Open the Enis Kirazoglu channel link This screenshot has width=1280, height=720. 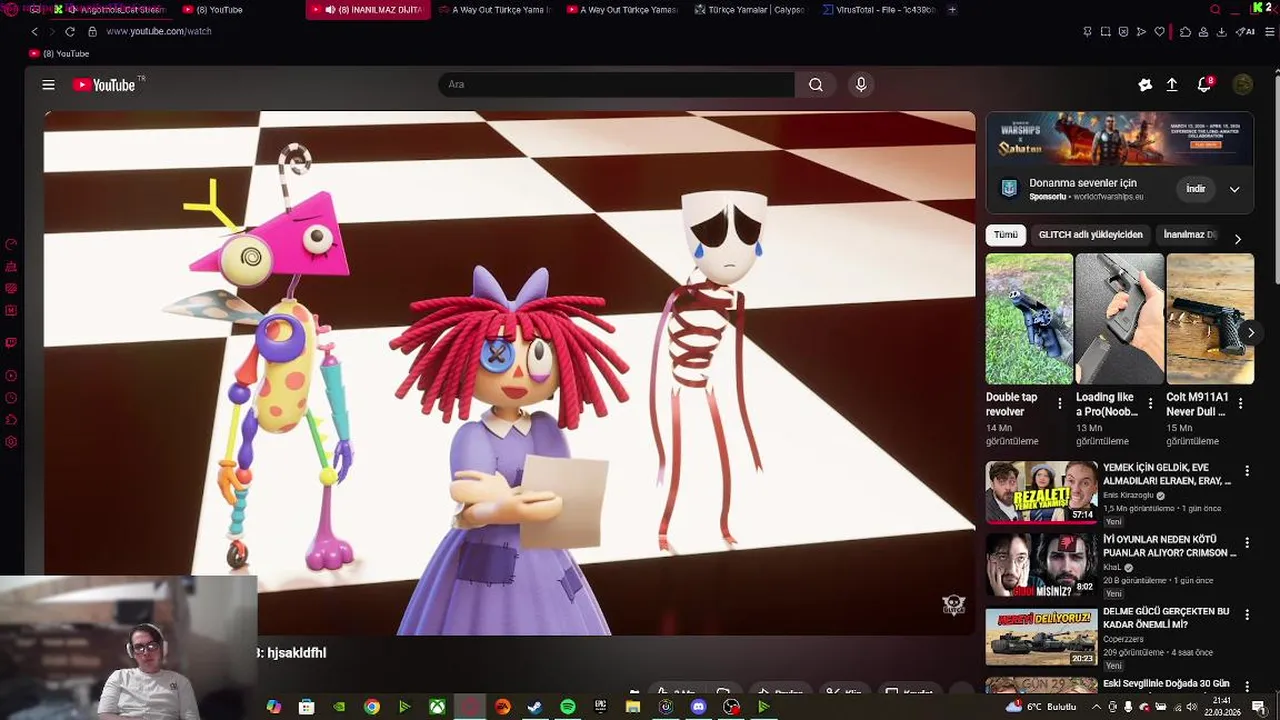(x=1128, y=495)
